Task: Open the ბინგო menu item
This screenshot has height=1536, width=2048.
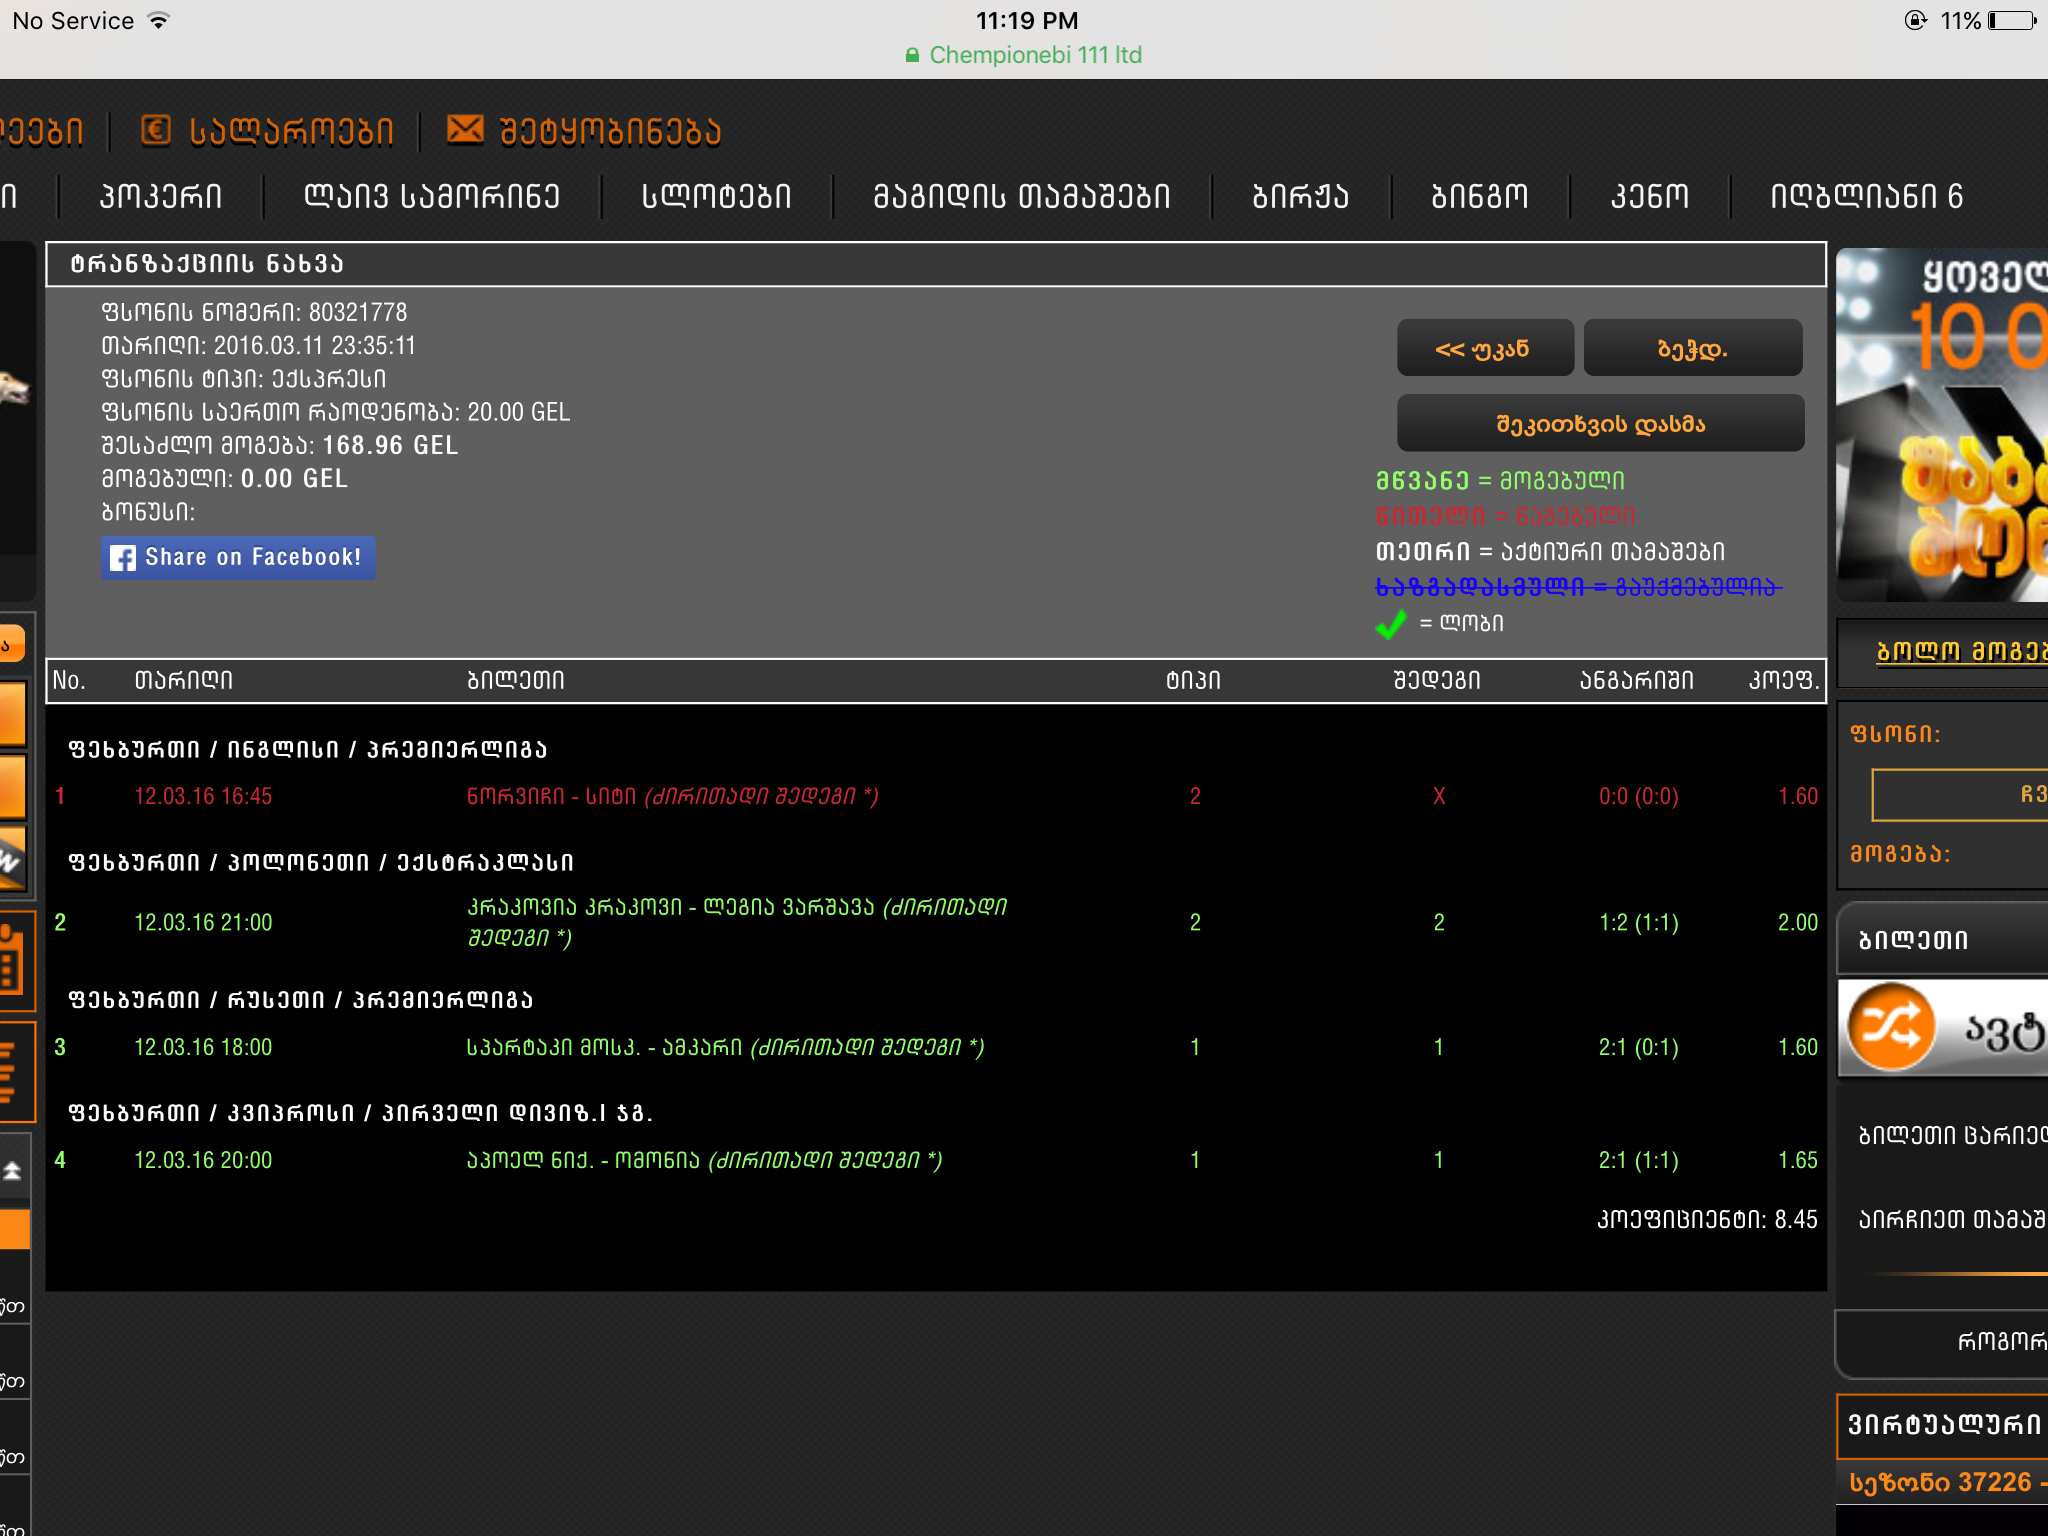Action: 1479,196
